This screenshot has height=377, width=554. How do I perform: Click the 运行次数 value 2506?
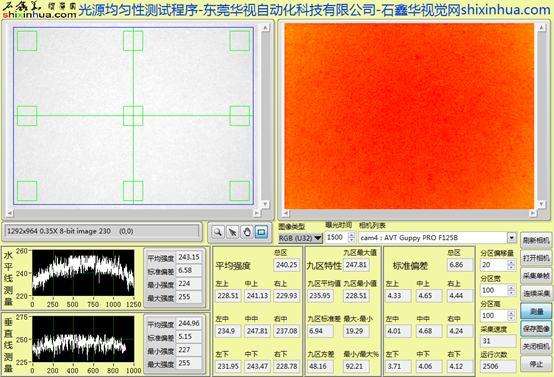[497, 366]
